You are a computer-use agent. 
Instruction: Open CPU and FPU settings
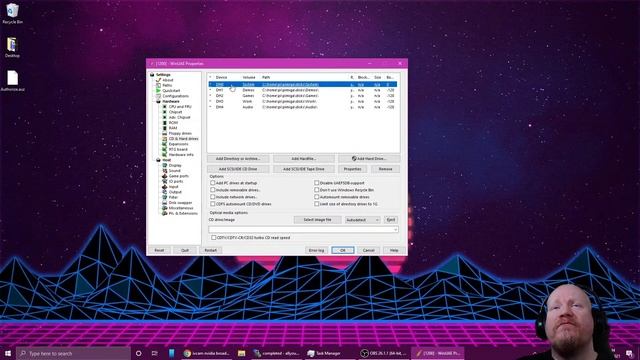180,107
